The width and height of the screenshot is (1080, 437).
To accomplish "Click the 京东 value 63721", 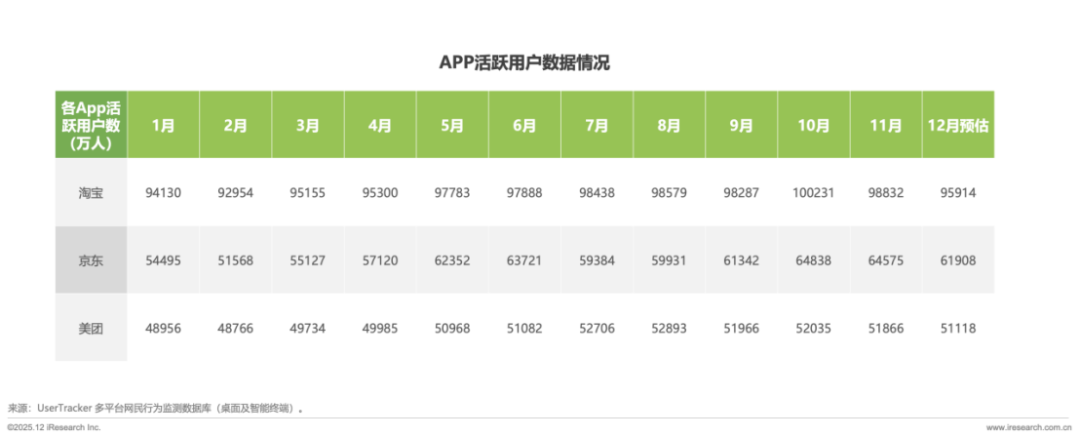I will tap(525, 261).
